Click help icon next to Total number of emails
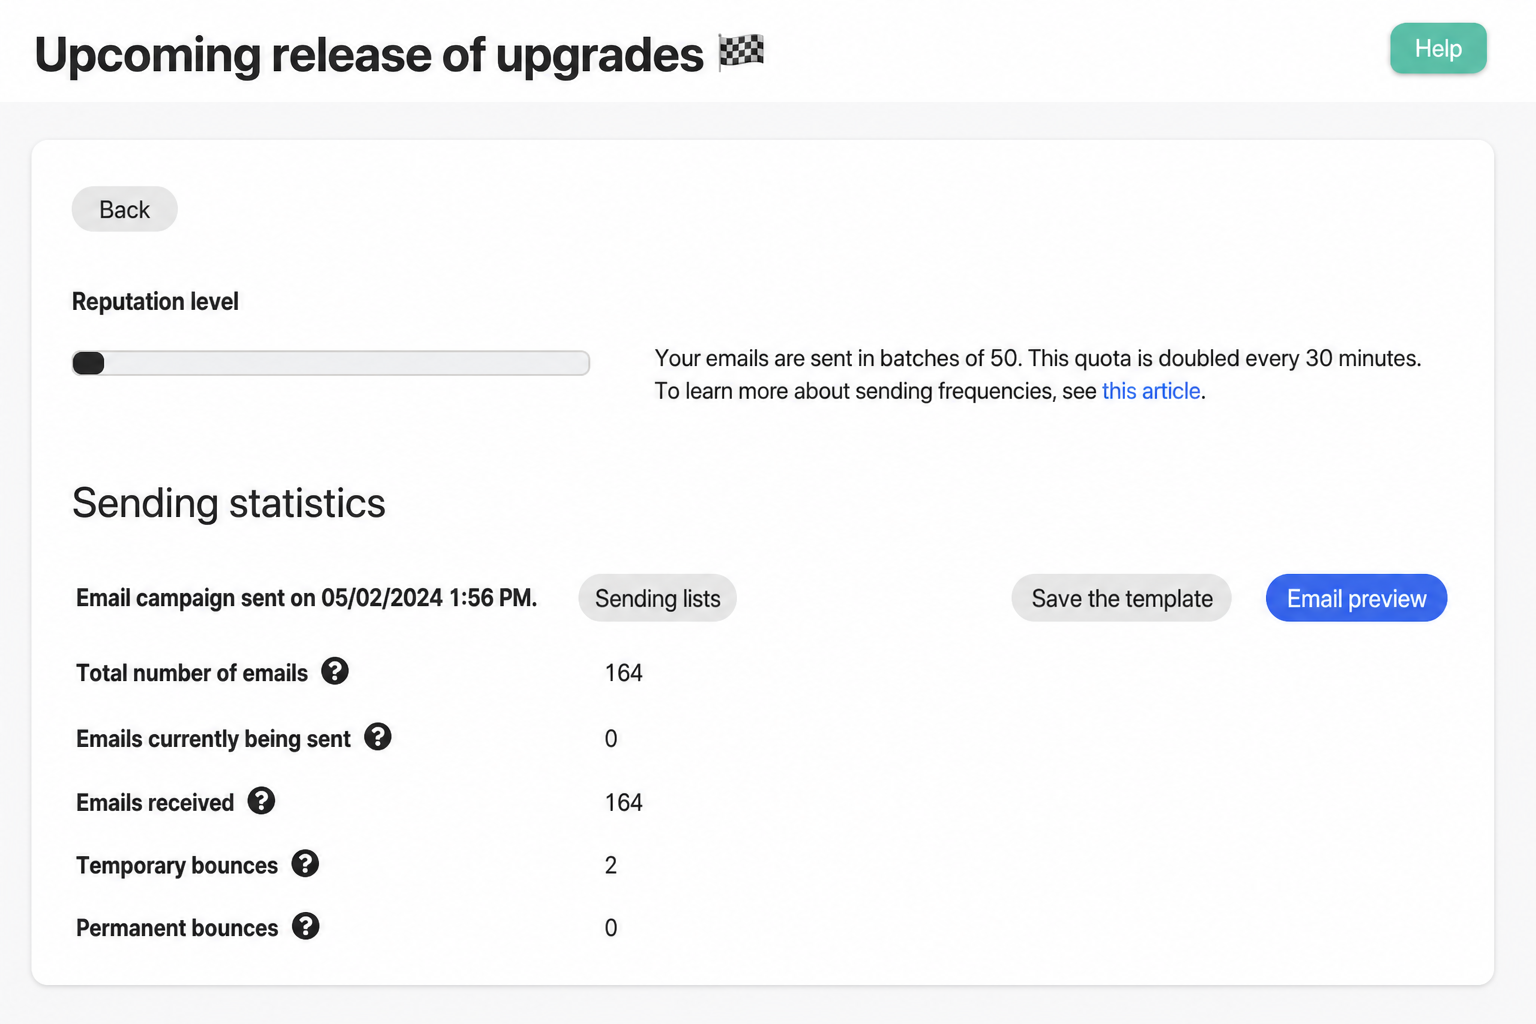This screenshot has width=1536, height=1024. pos(335,671)
